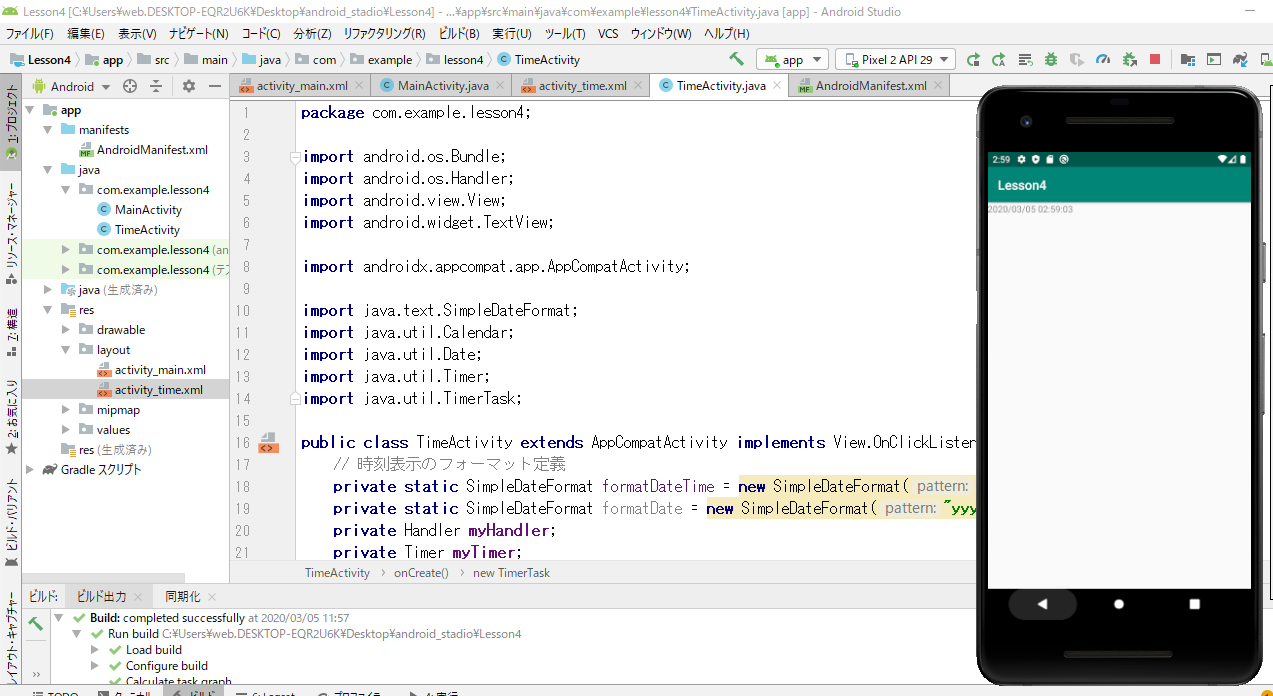Open the Project panel gear settings

[189, 86]
